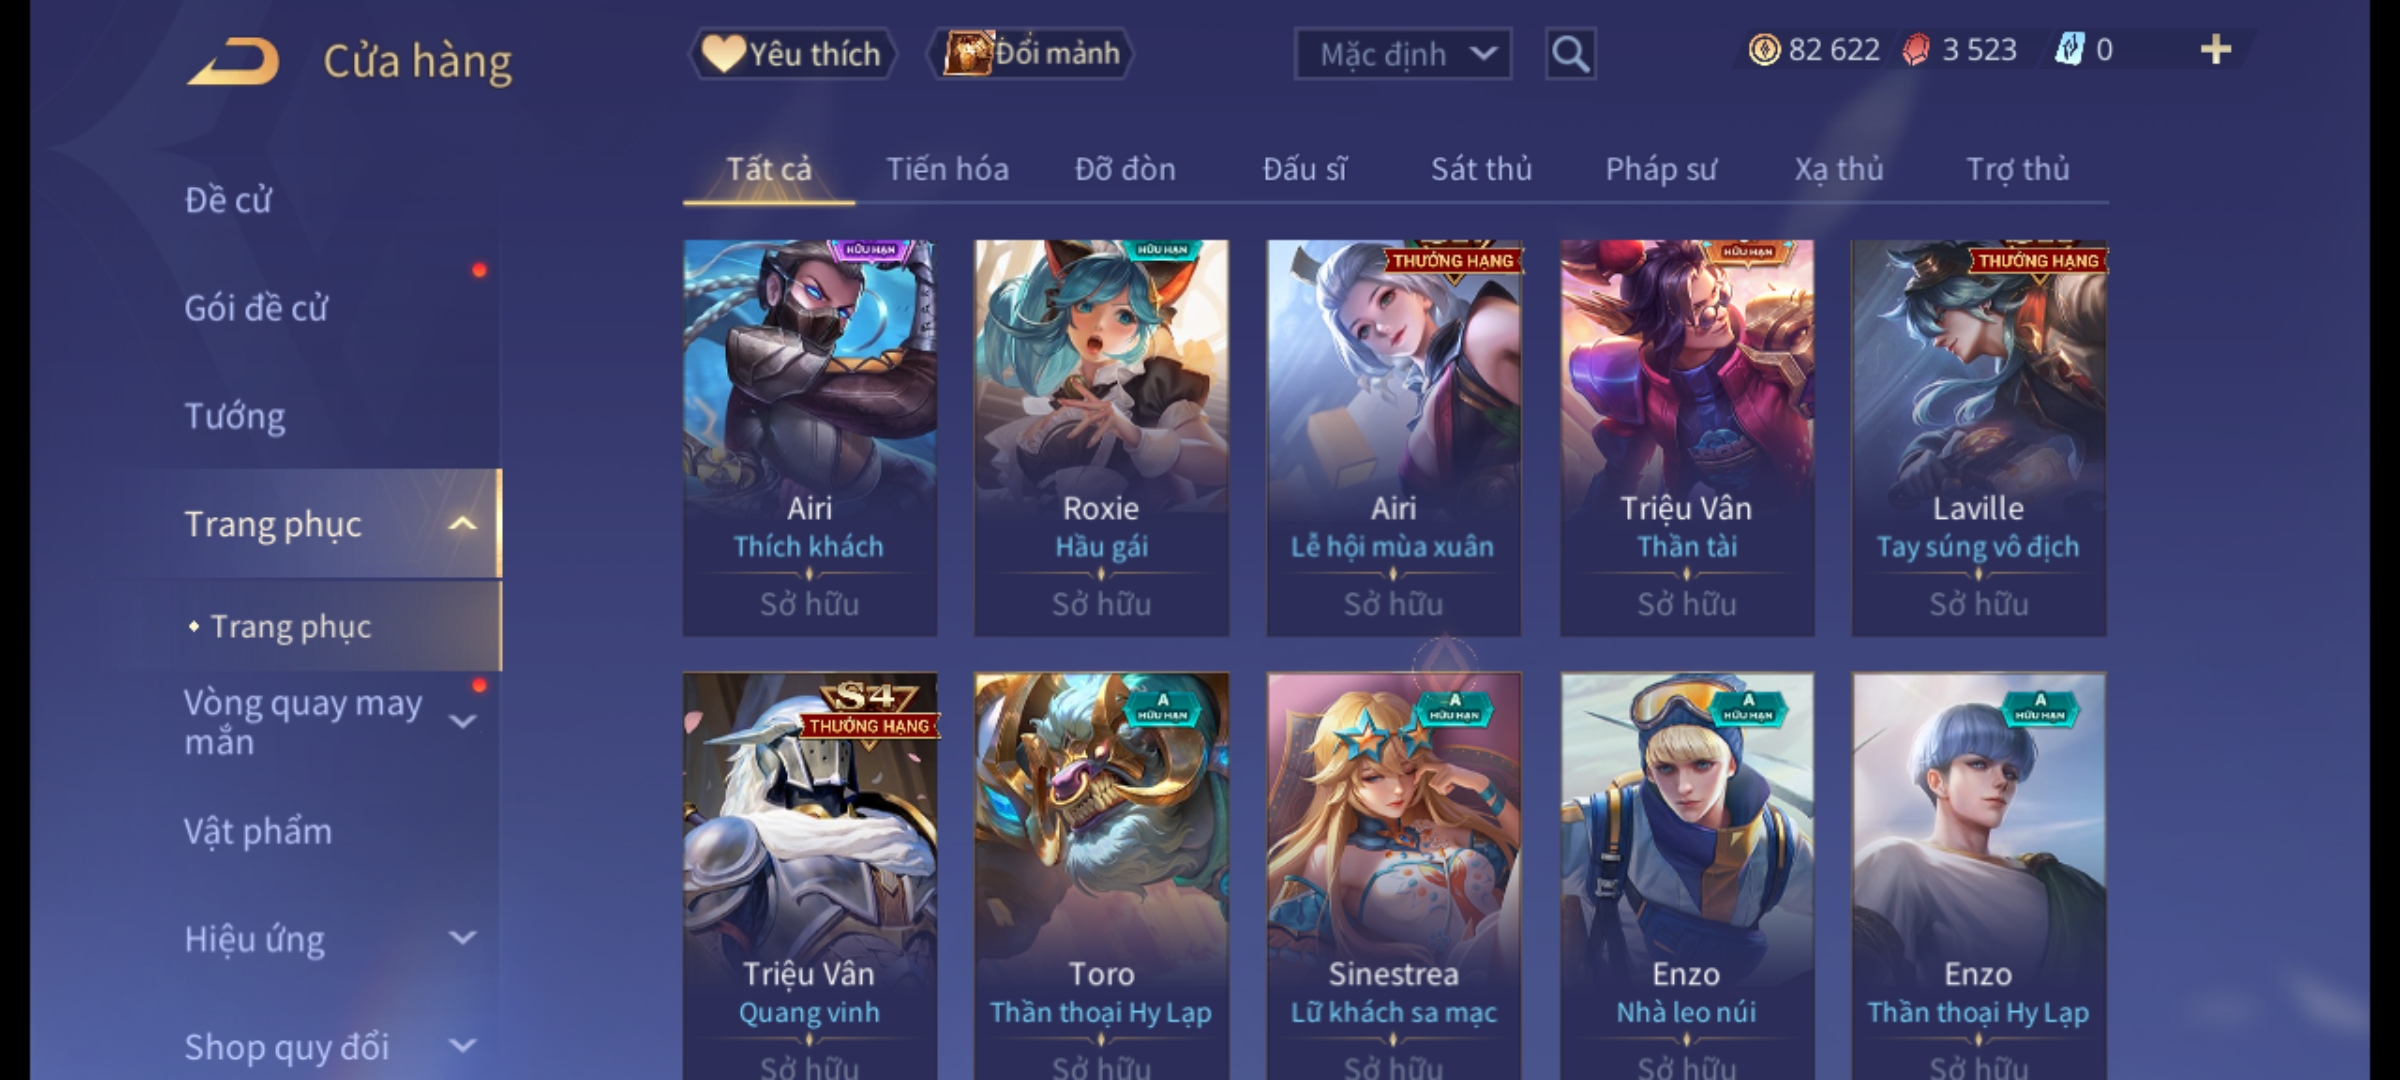This screenshot has height=1080, width=2400.
Task: Collapse the Trang phục sidebar section
Action: pyautogui.click(x=462, y=524)
